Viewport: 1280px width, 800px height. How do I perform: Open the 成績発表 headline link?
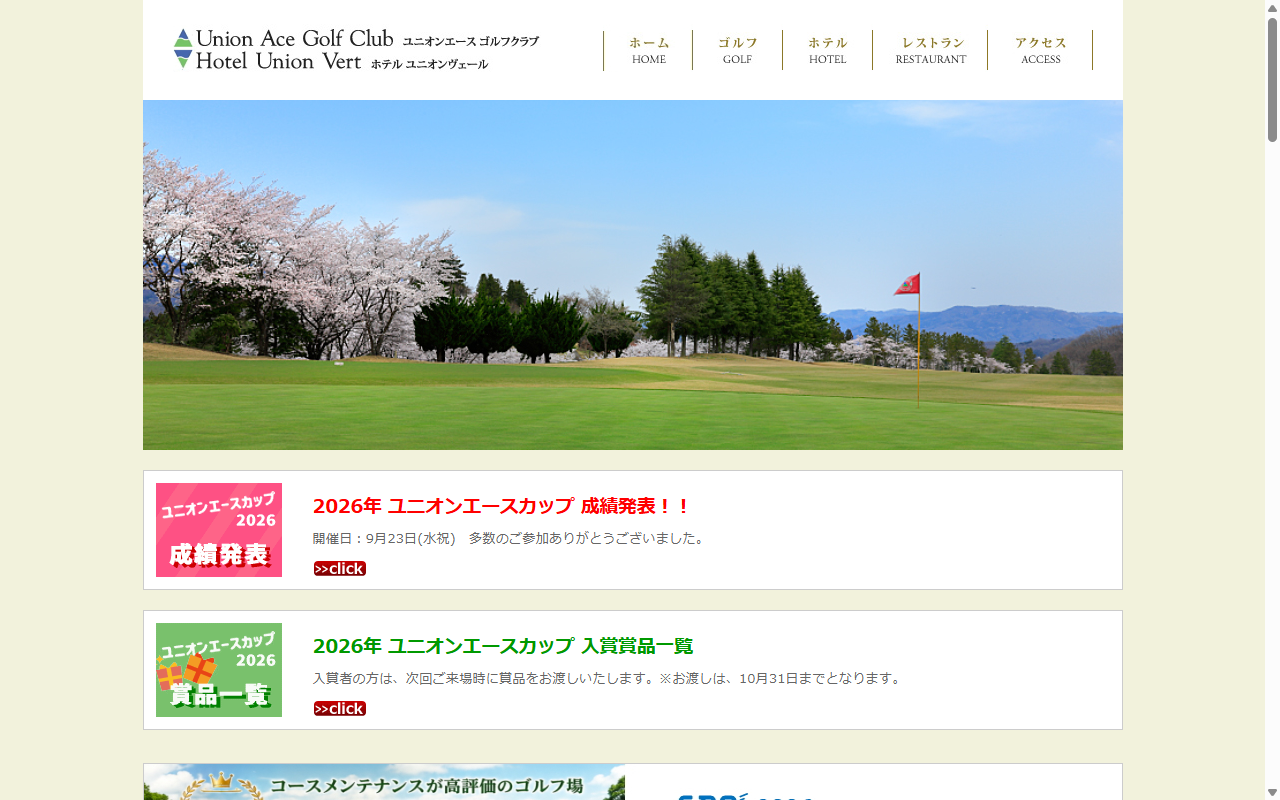(501, 506)
